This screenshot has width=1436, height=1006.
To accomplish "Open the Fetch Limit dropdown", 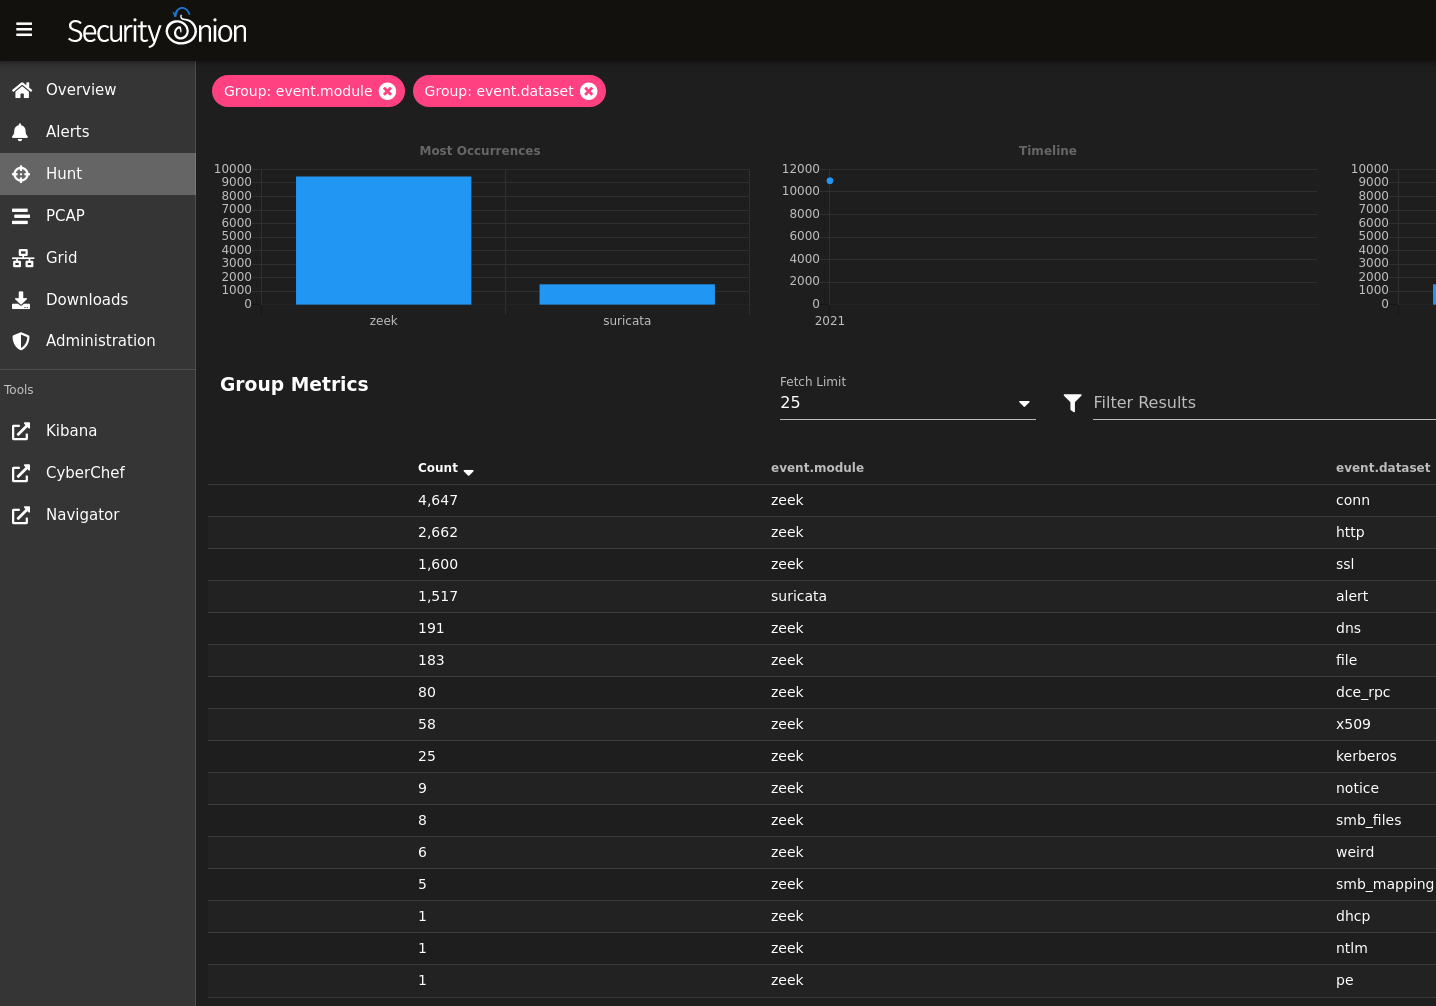I will click(x=907, y=402).
